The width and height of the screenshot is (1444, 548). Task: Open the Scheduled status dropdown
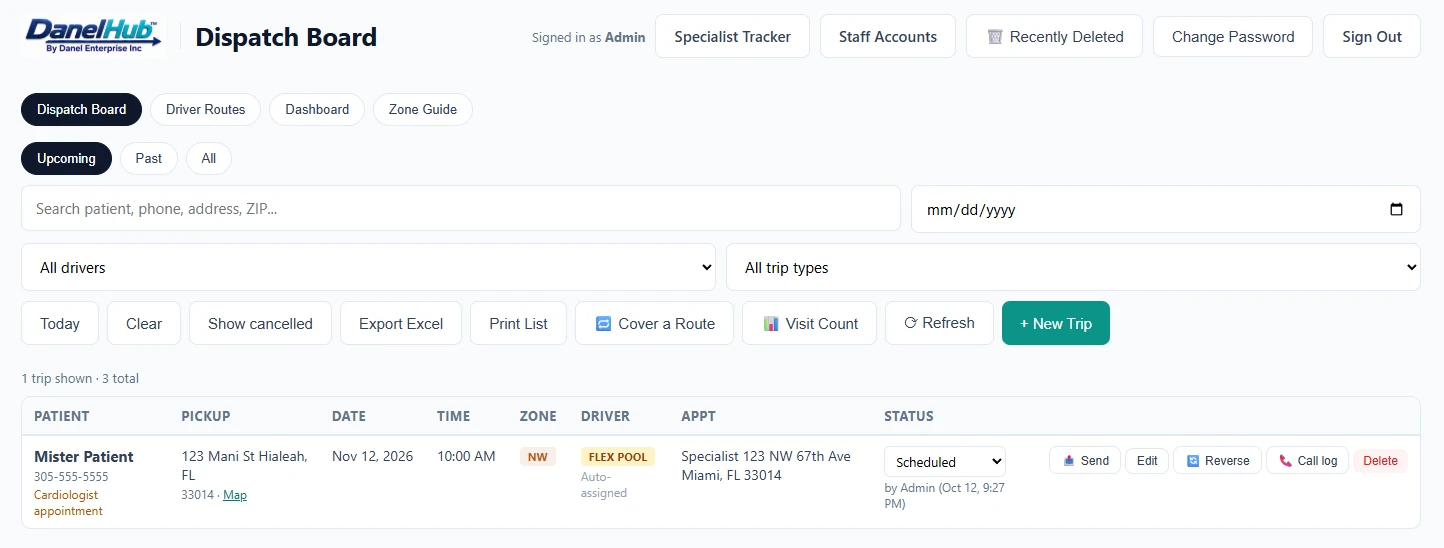[x=945, y=462]
